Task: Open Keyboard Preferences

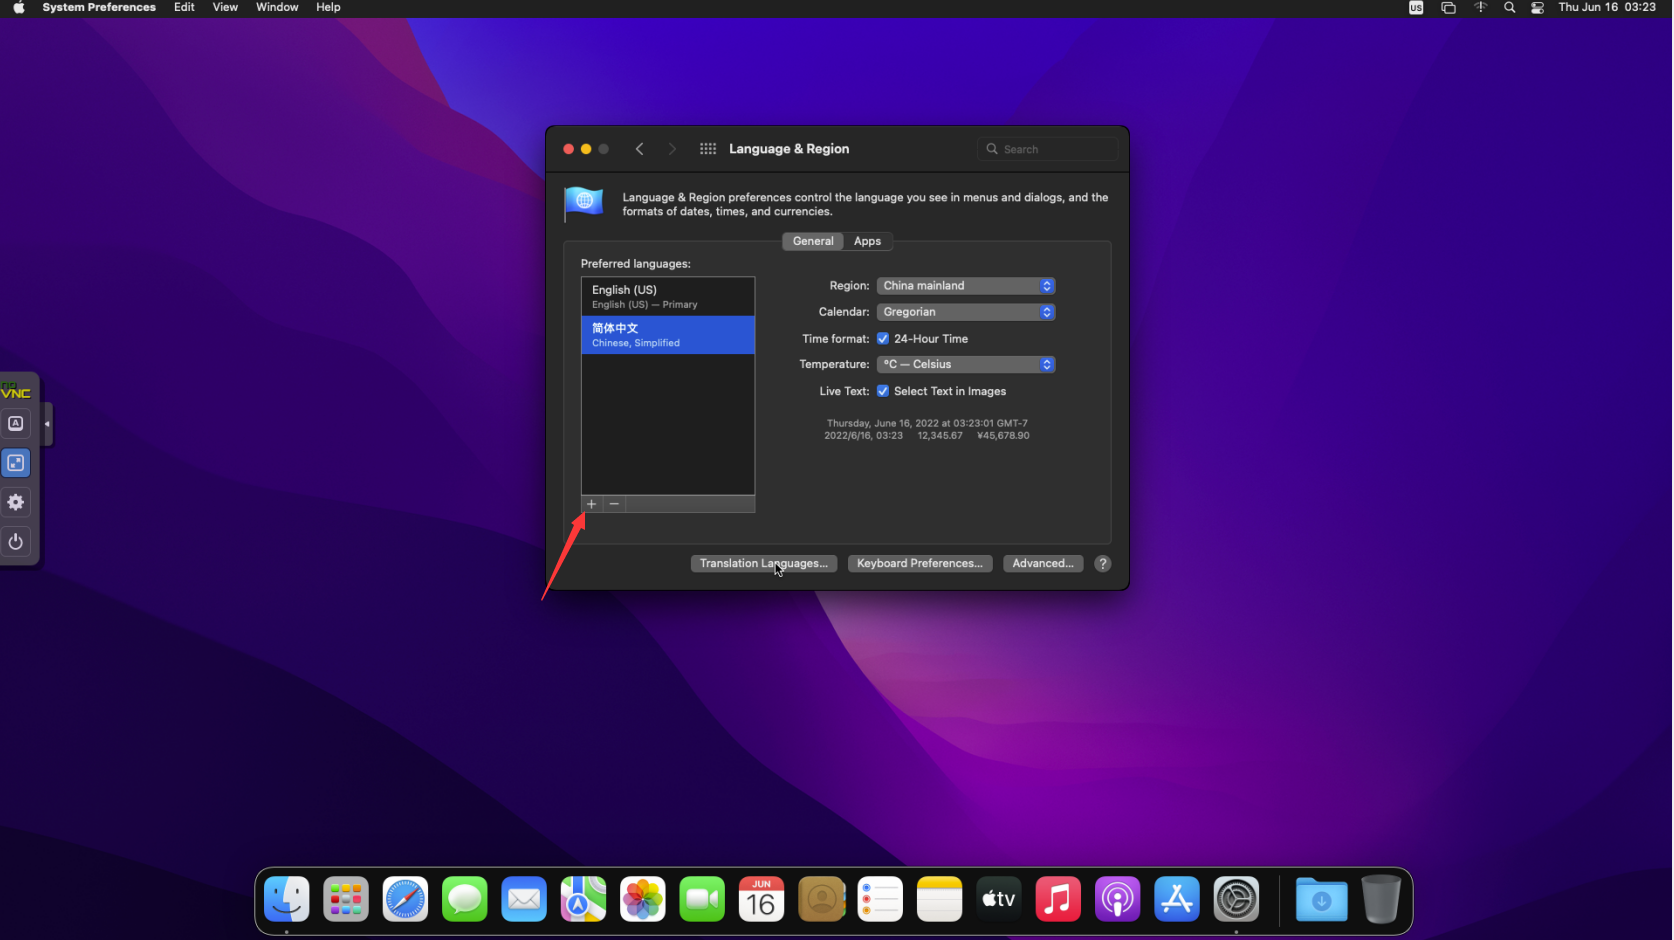Action: [x=920, y=564]
